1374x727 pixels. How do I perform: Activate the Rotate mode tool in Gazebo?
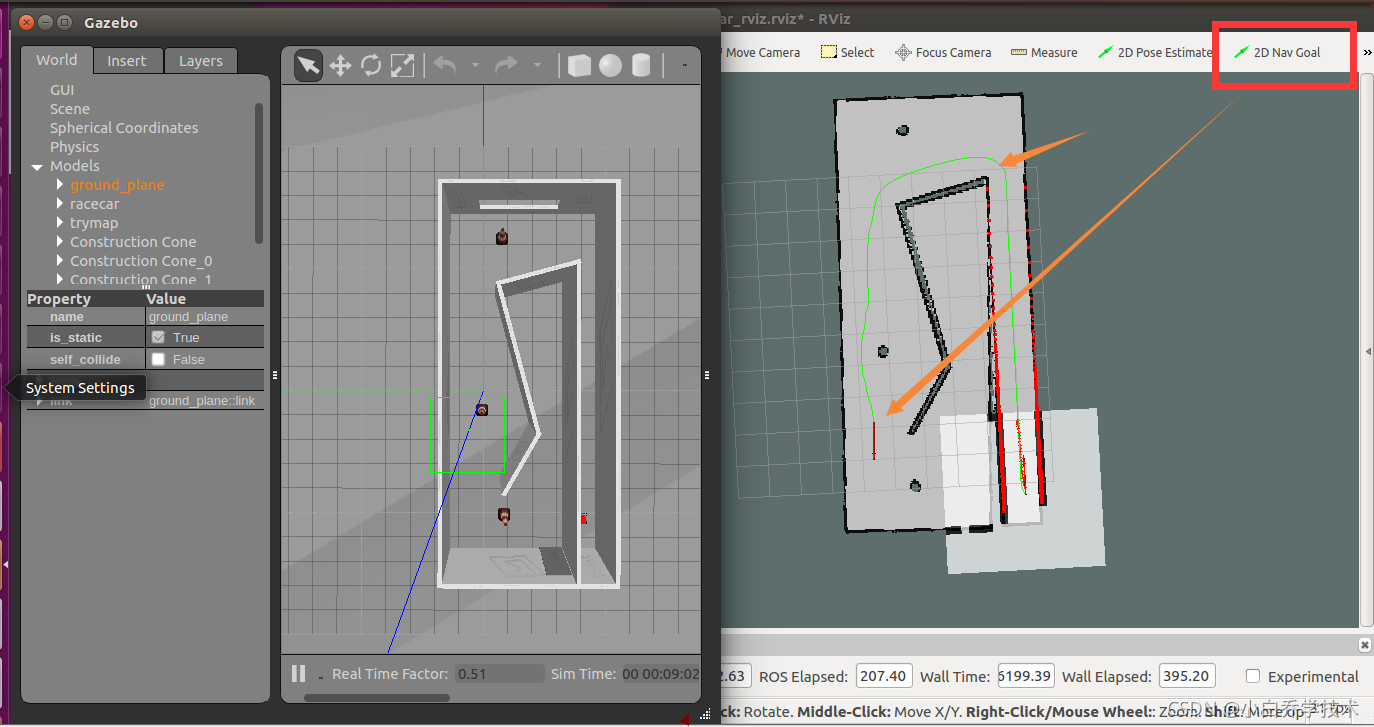tap(371, 66)
